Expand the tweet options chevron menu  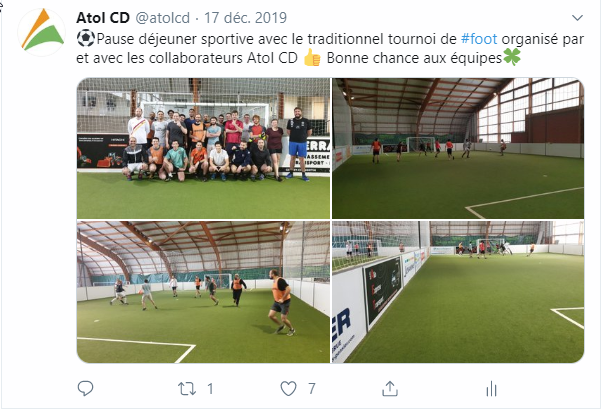[577, 18]
